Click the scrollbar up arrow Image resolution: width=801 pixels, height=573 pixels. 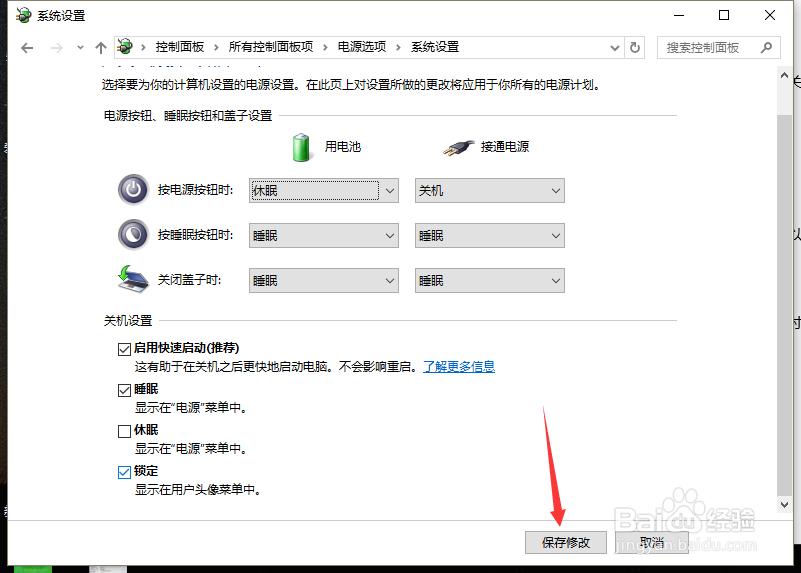tap(784, 76)
